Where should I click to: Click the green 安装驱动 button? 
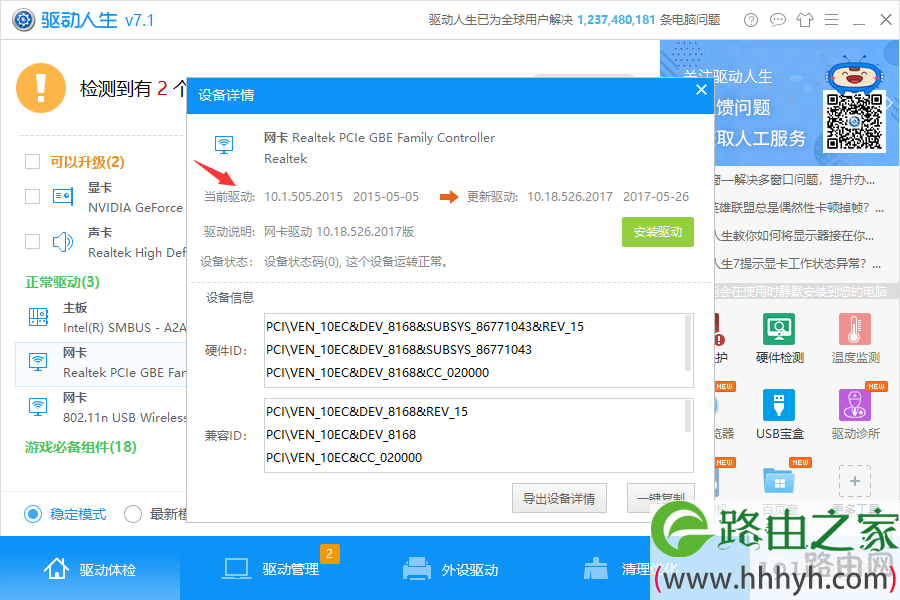[x=658, y=232]
